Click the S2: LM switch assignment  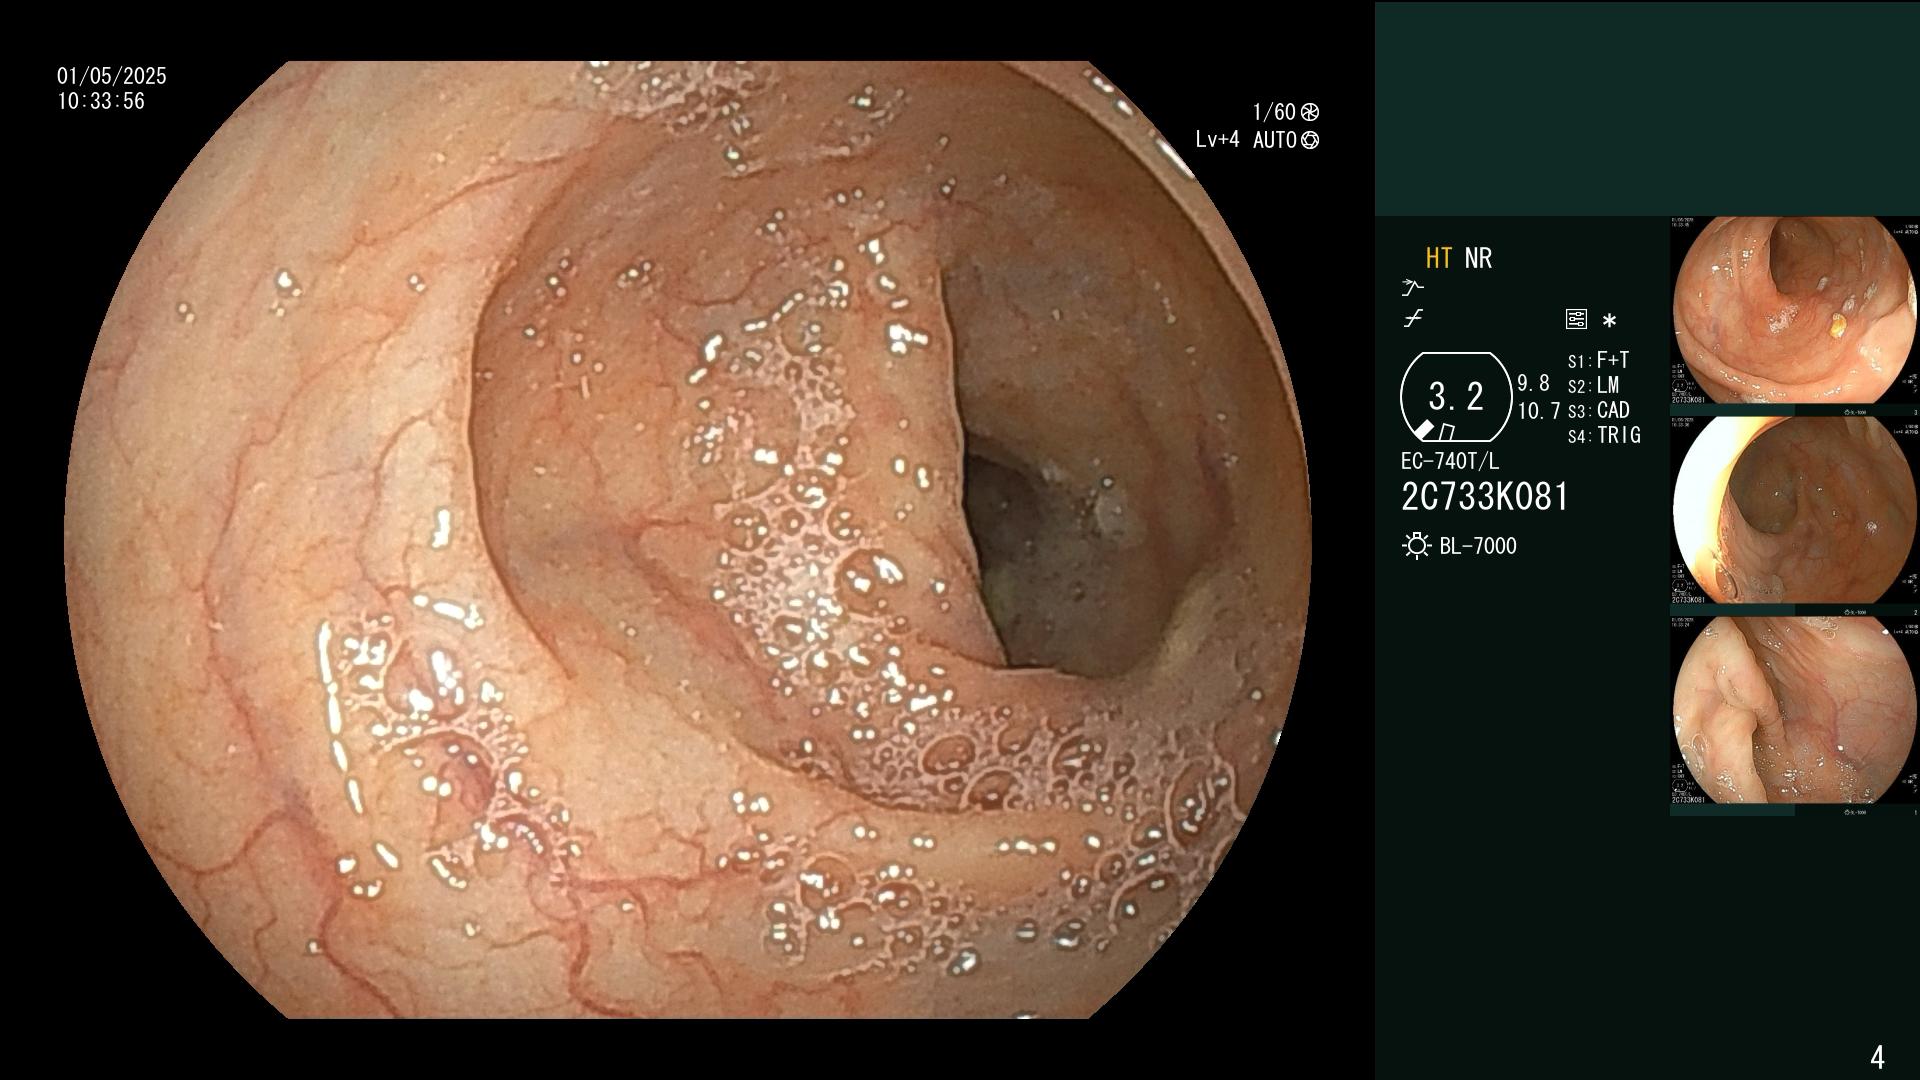[1593, 386]
